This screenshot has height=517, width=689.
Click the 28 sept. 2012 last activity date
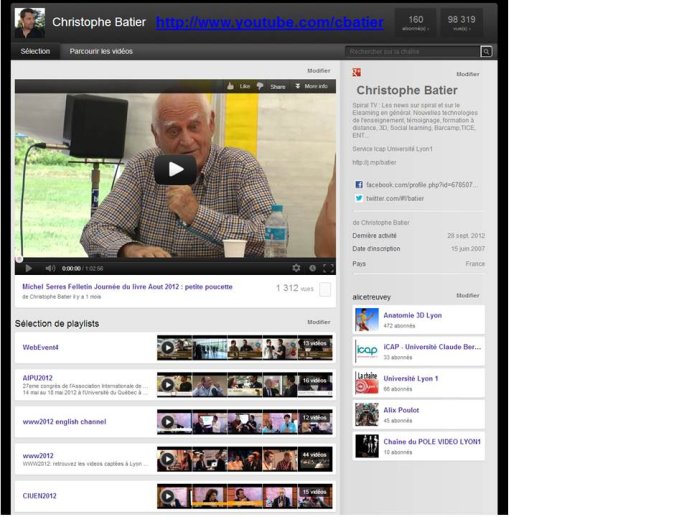click(466, 236)
